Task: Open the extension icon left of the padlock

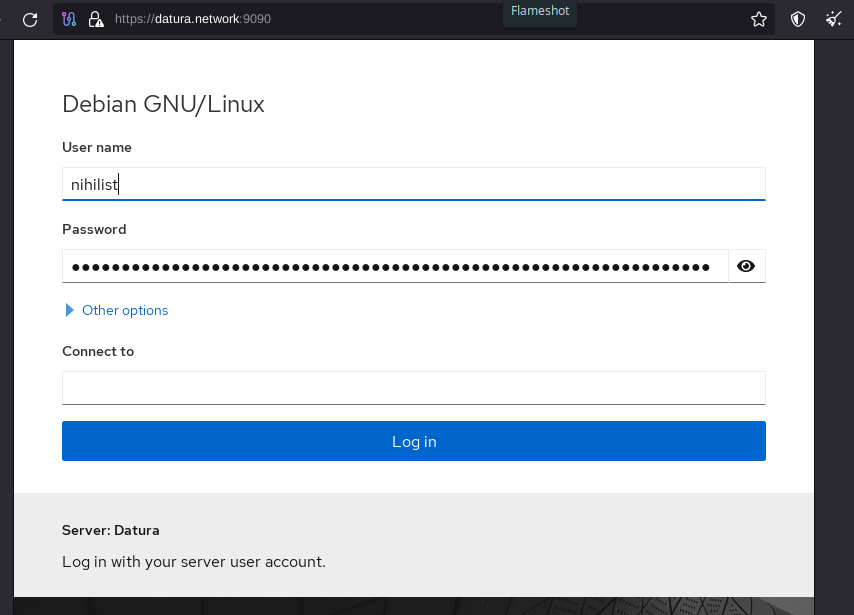Action: (x=69, y=19)
